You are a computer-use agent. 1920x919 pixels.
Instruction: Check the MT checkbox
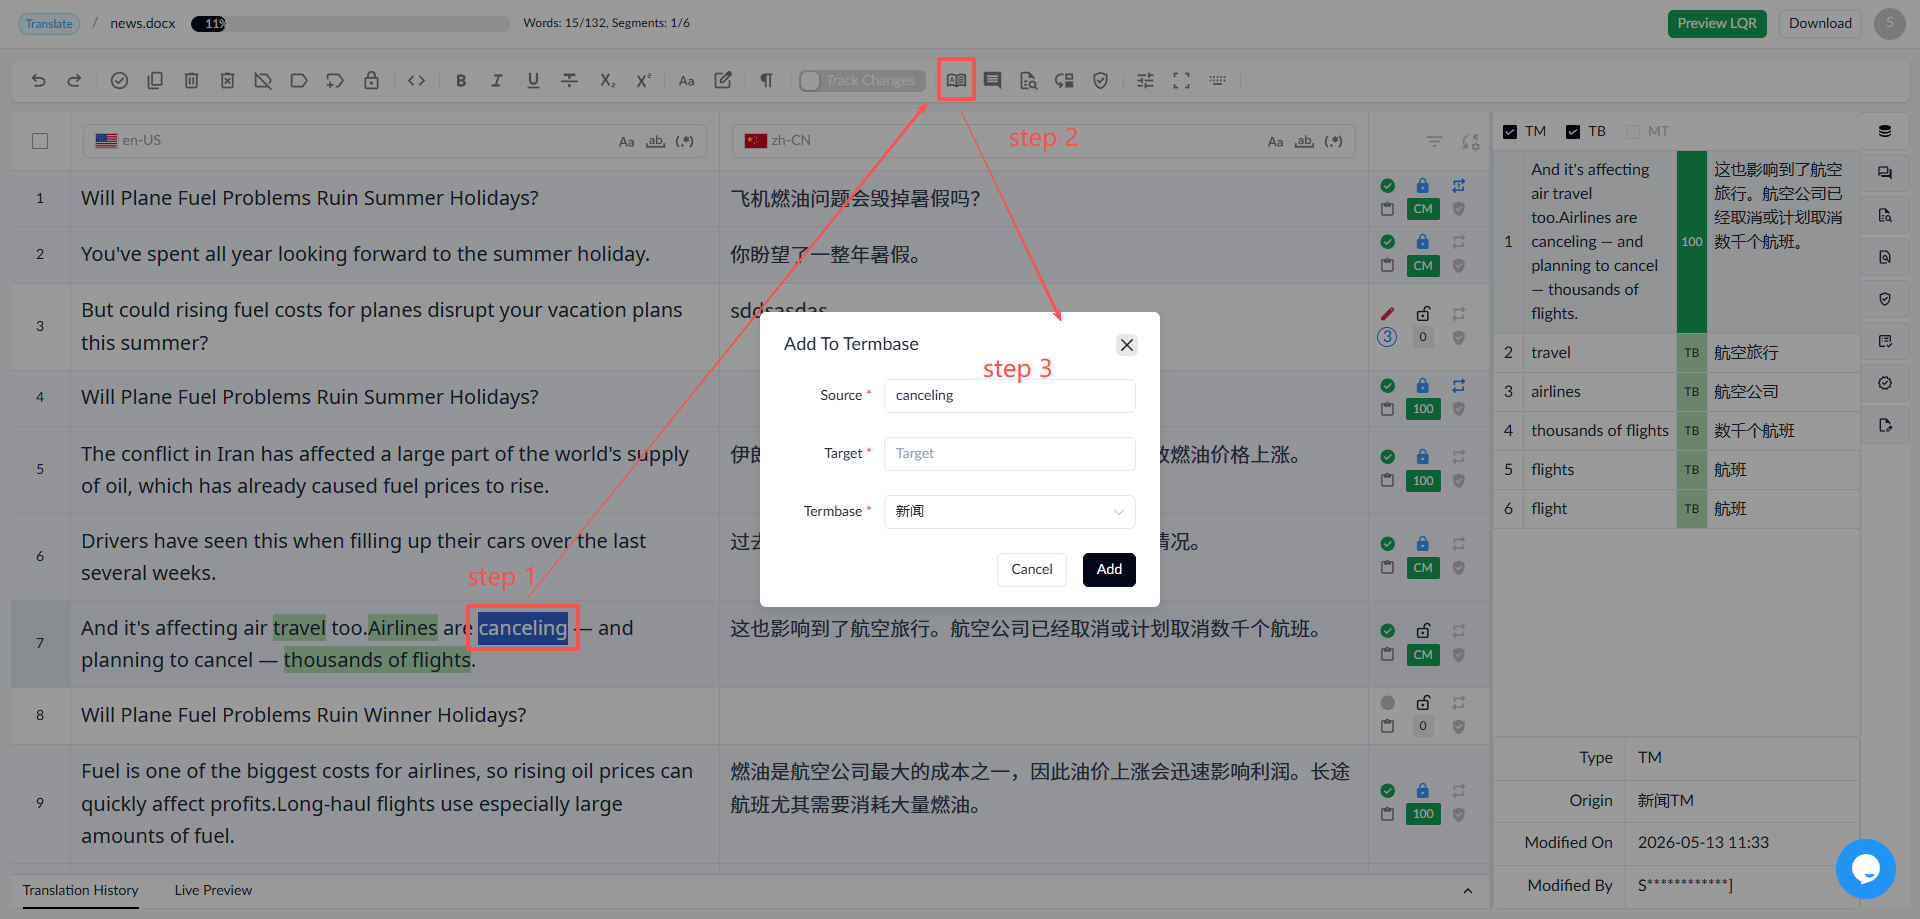click(x=1633, y=131)
